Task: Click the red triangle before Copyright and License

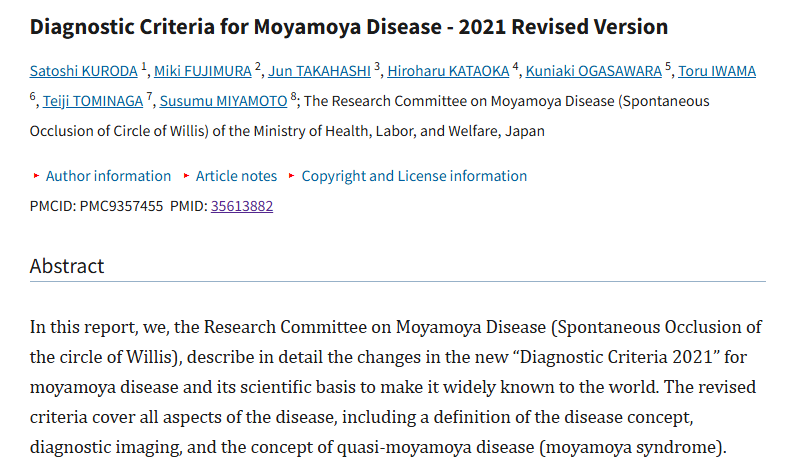Action: tap(292, 176)
